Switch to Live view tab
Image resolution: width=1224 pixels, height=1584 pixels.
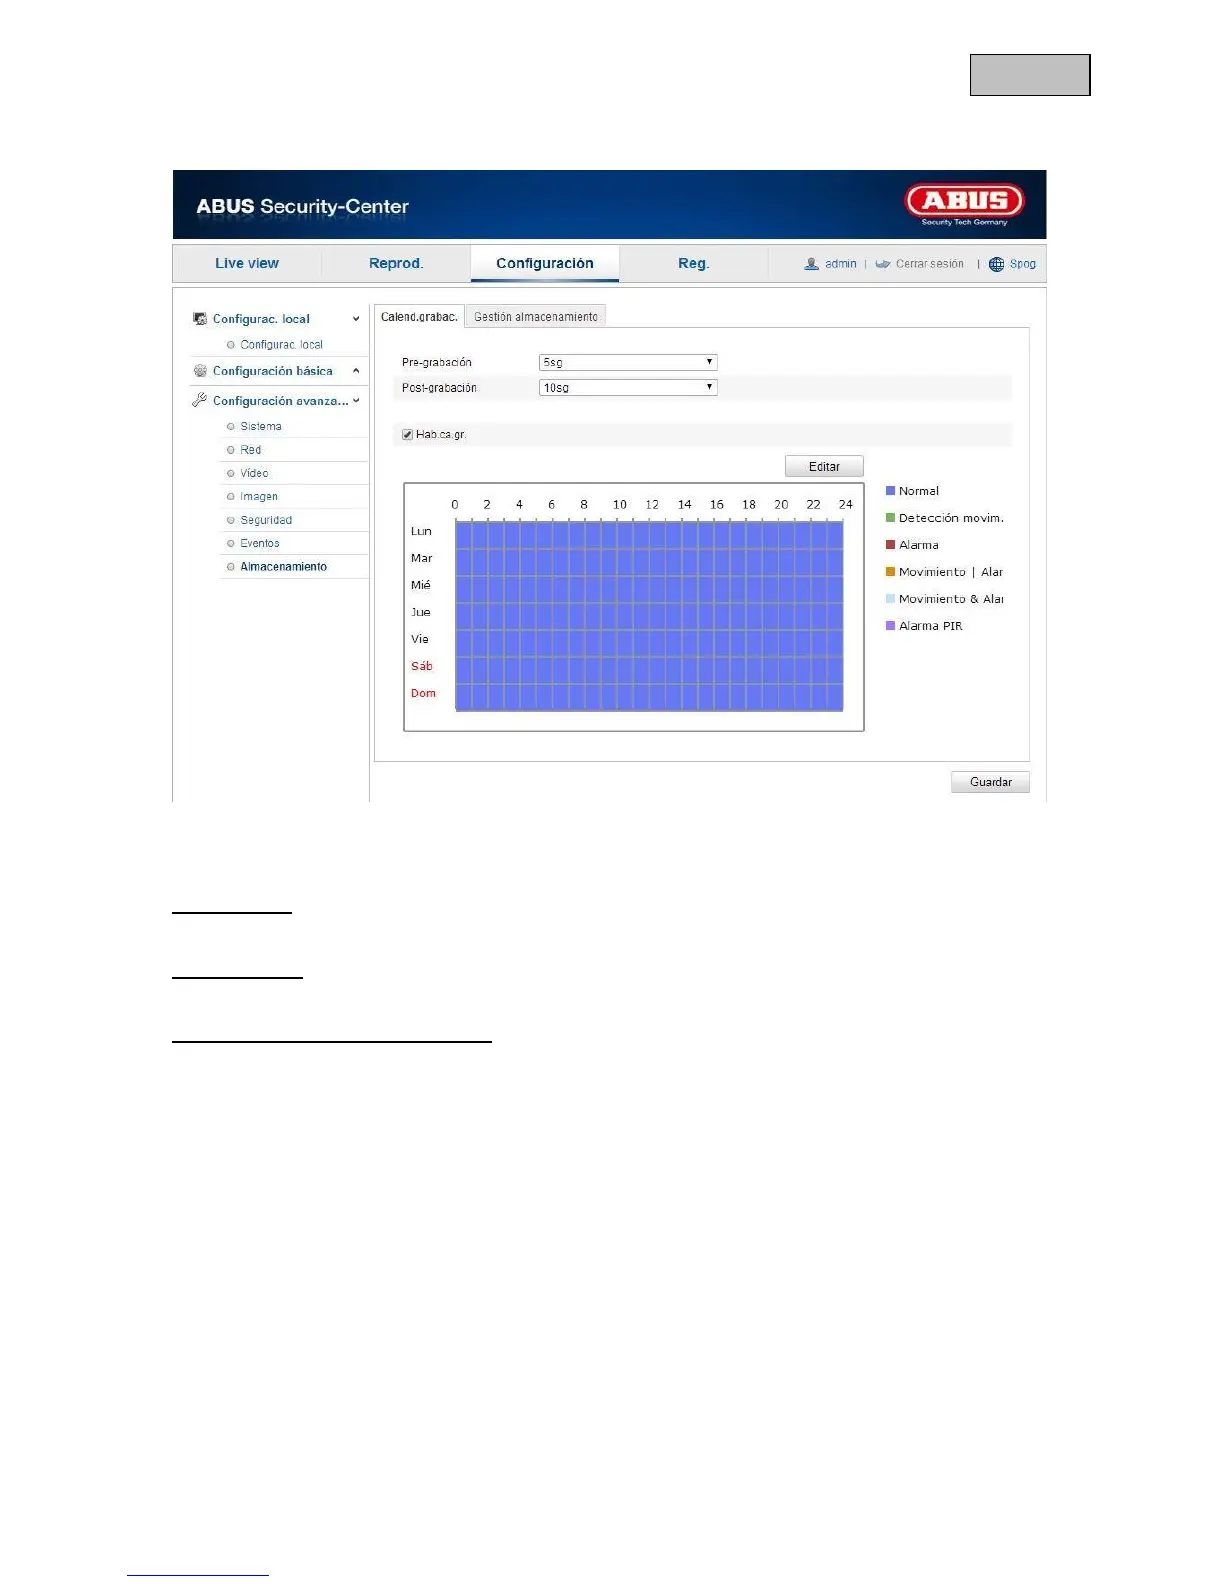(247, 263)
